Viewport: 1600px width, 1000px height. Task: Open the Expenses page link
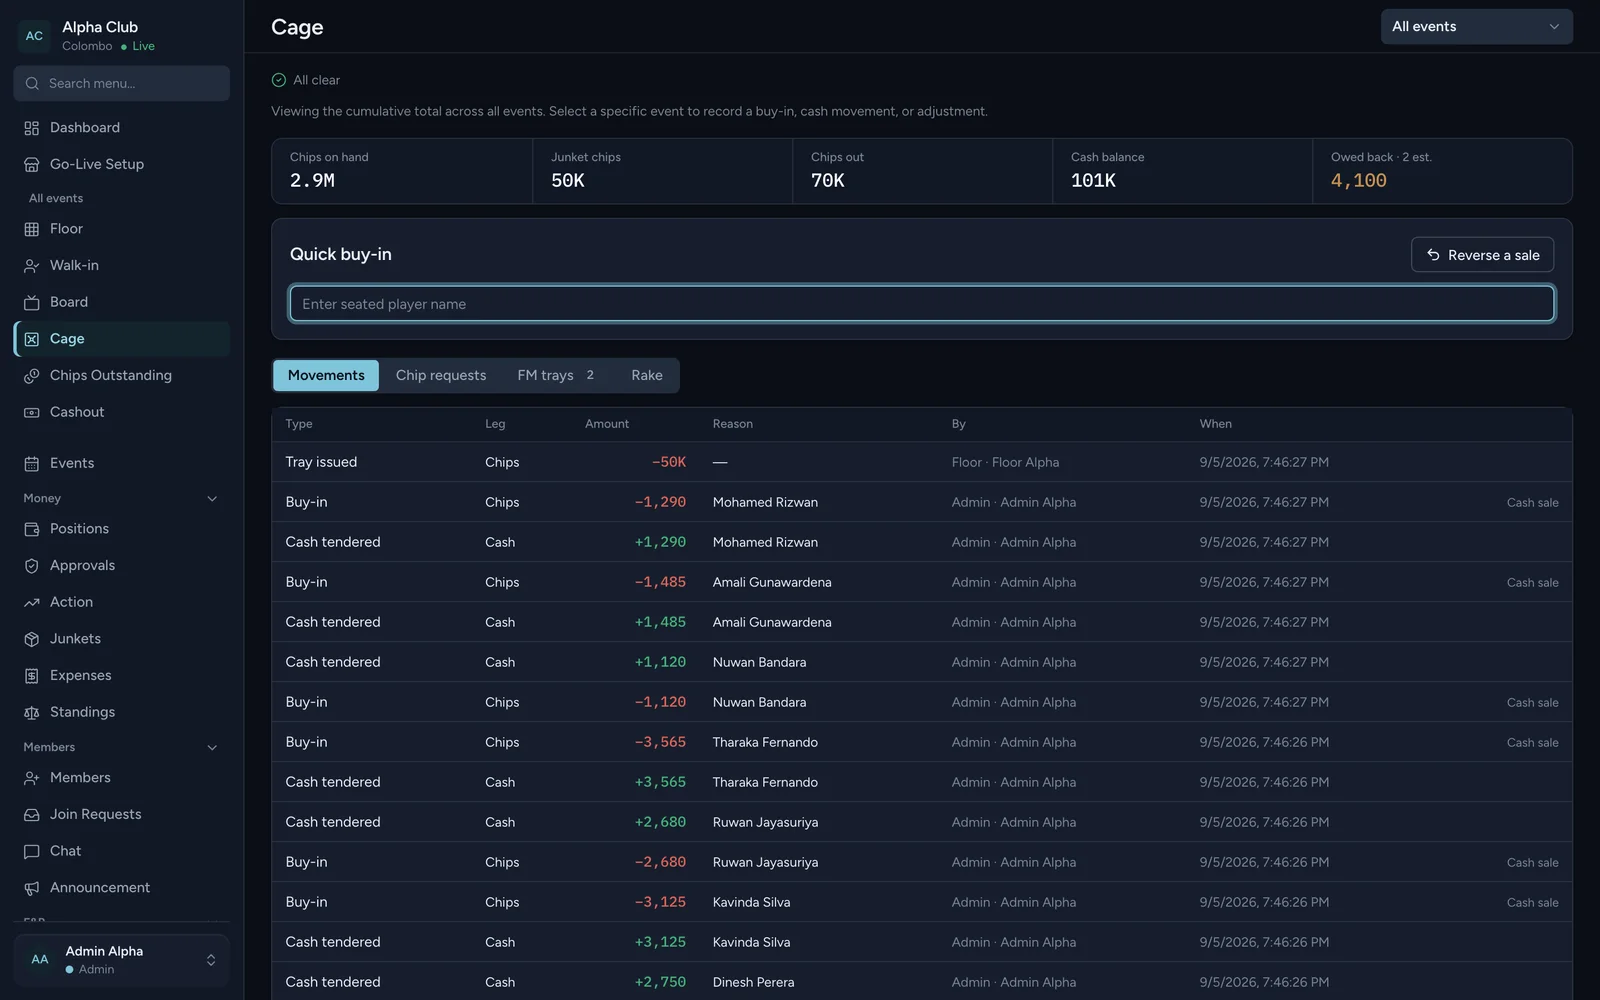(122, 676)
